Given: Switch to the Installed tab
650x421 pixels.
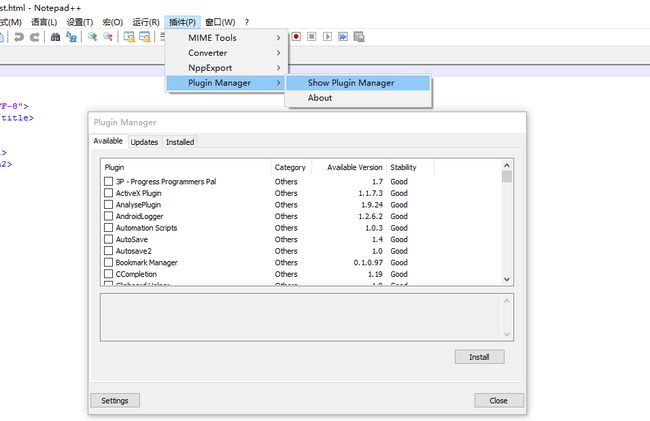Looking at the screenshot, I should click(x=180, y=142).
